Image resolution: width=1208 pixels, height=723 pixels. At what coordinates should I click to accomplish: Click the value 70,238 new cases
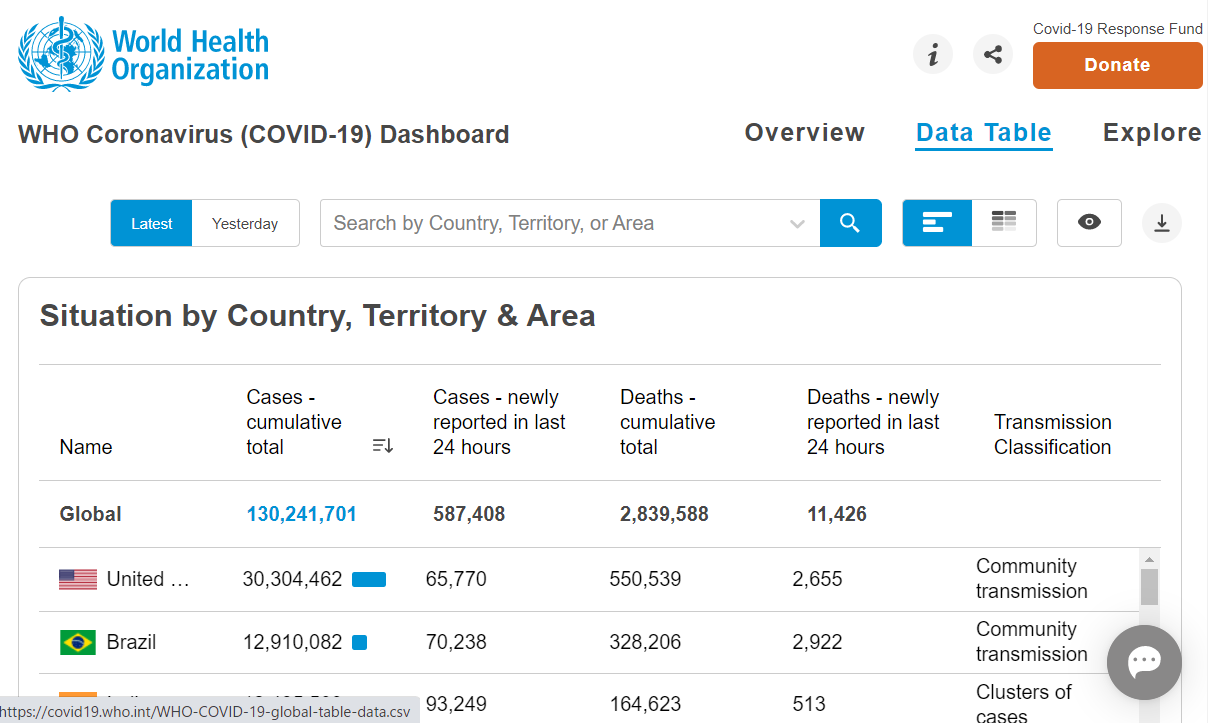click(x=456, y=642)
